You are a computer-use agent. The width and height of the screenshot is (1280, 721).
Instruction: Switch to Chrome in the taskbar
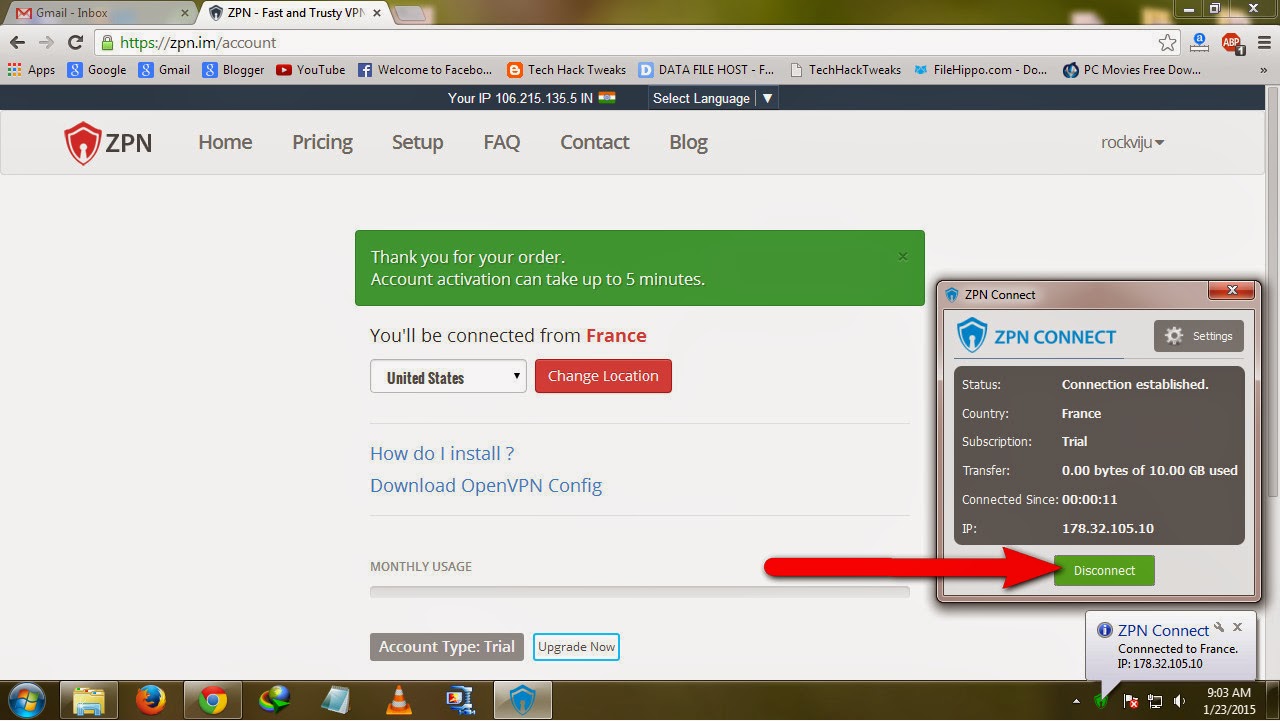click(213, 700)
